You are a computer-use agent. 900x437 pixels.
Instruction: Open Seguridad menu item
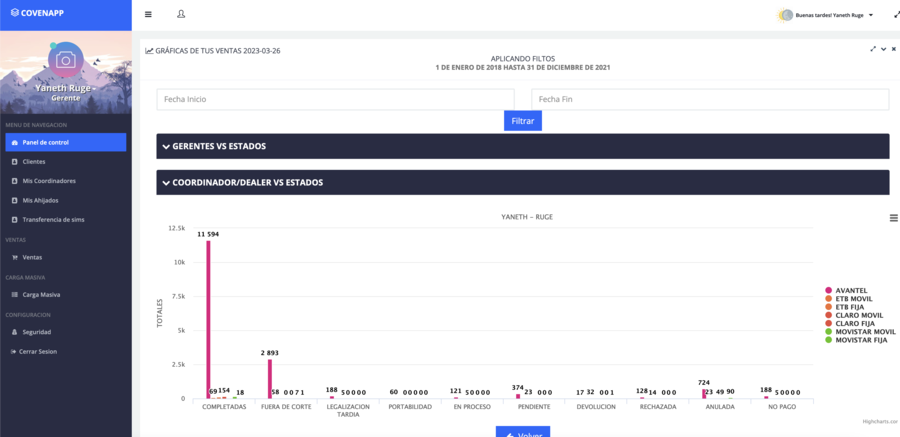tap(66, 332)
